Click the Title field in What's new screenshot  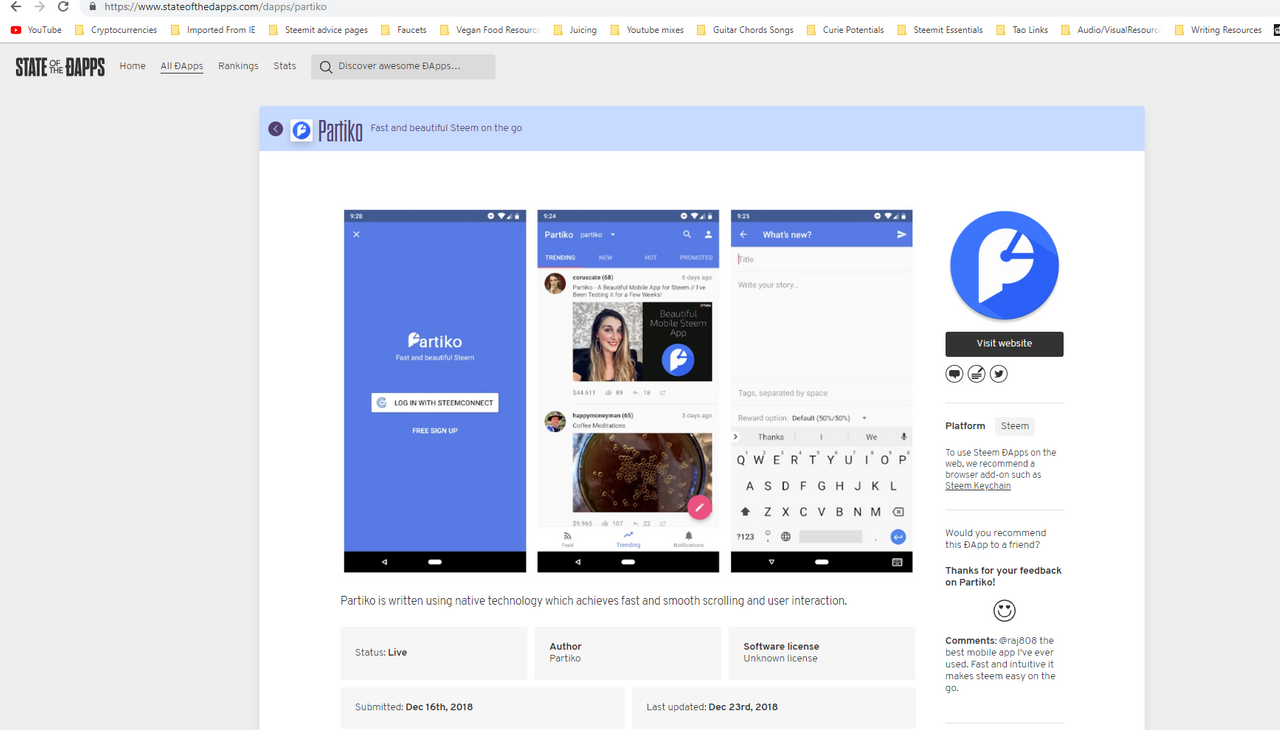(822, 259)
